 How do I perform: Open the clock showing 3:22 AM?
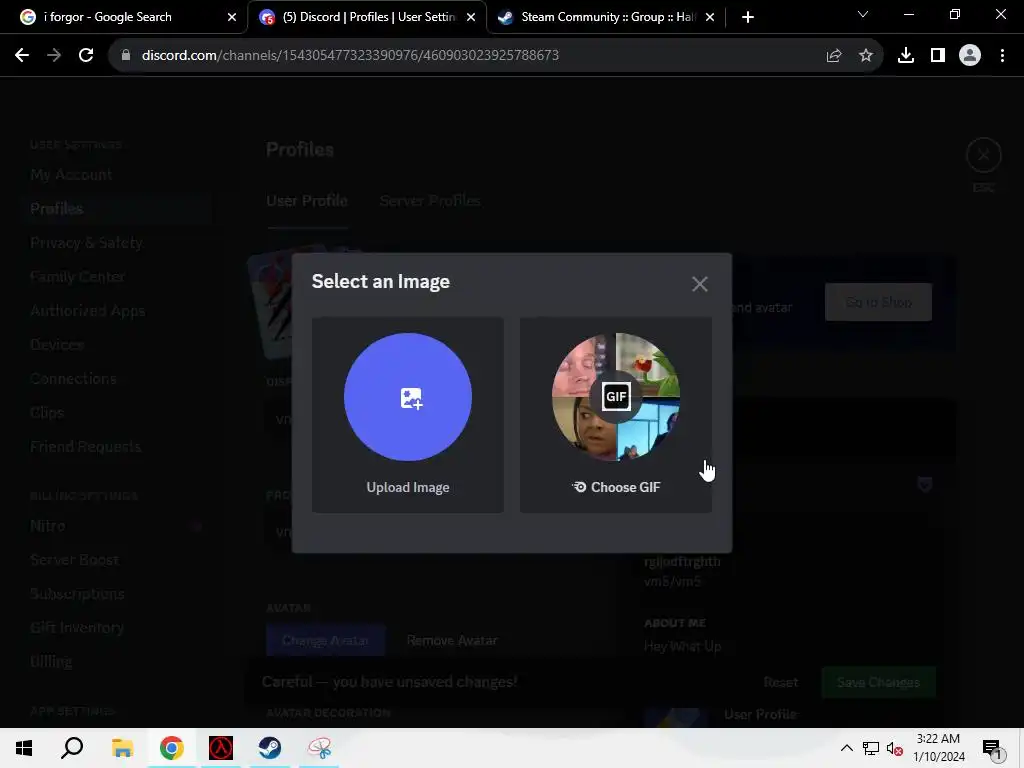click(938, 748)
